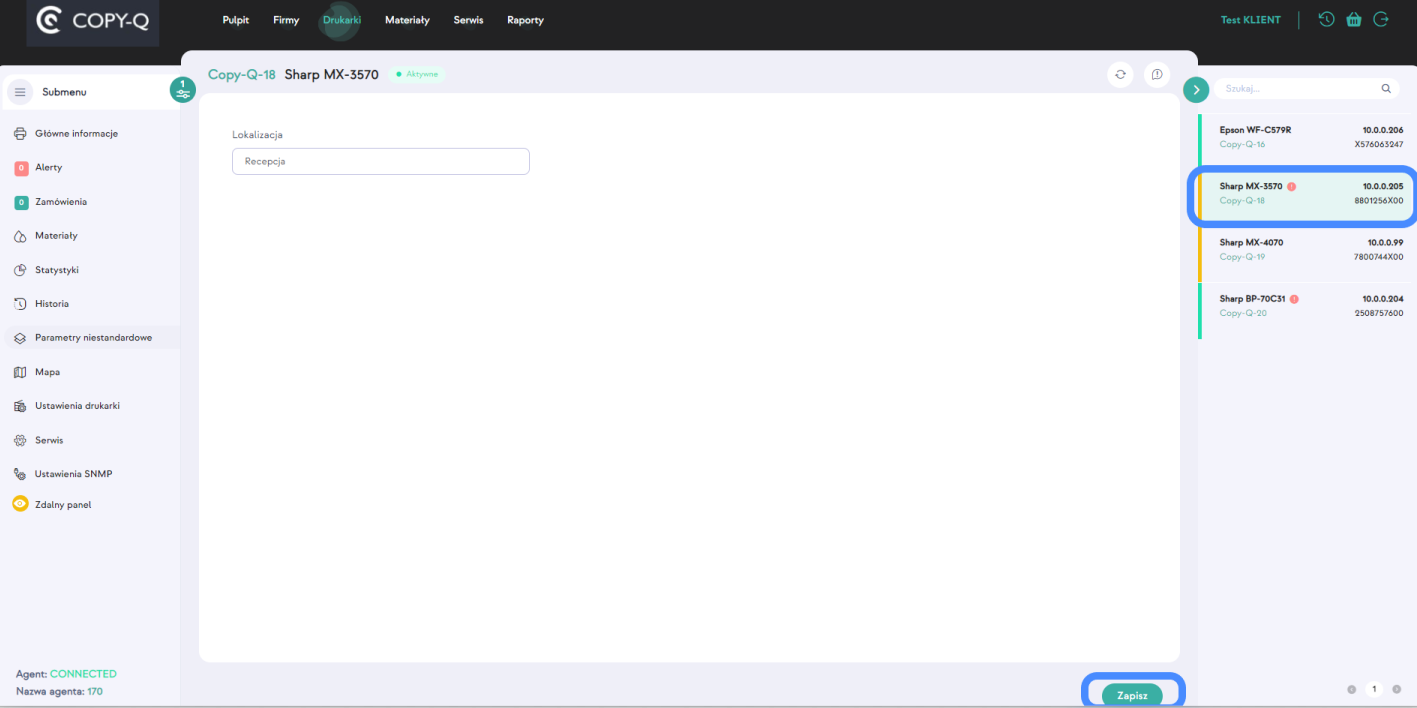1417x708 pixels.
Task: Log out using the exit icon
Action: tap(1381, 19)
